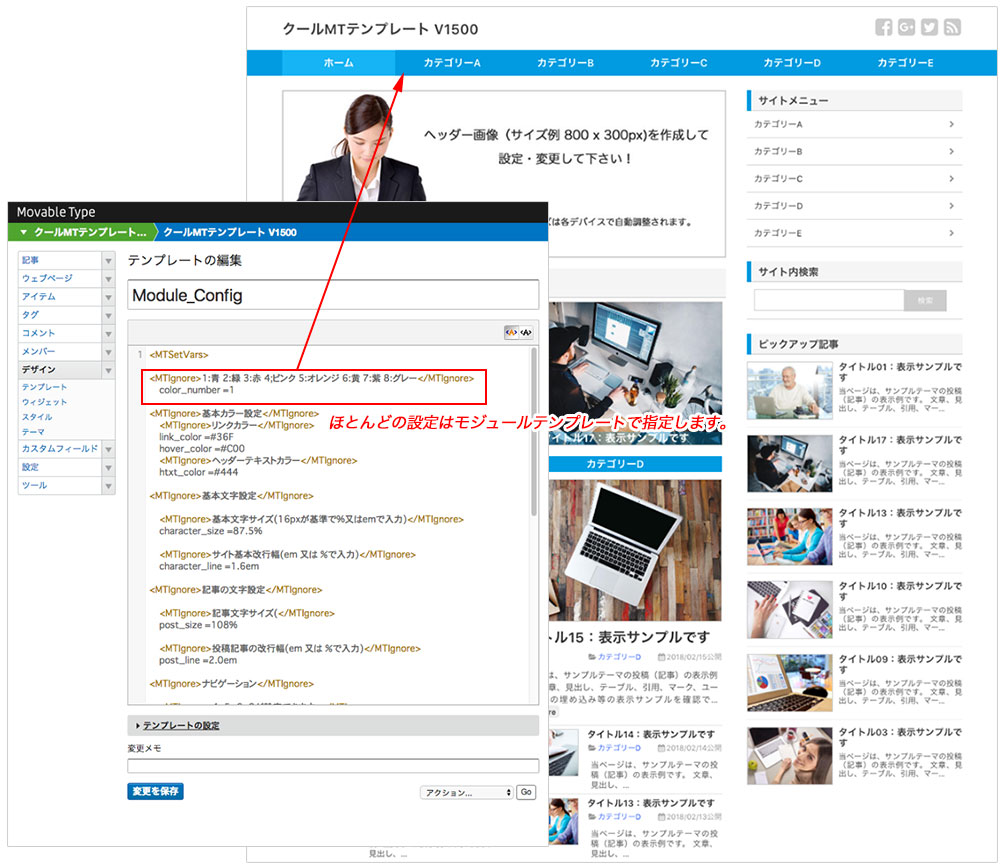Expand the カスタムフィールド menu arrow
This screenshot has width=1000, height=865.
coord(108,449)
